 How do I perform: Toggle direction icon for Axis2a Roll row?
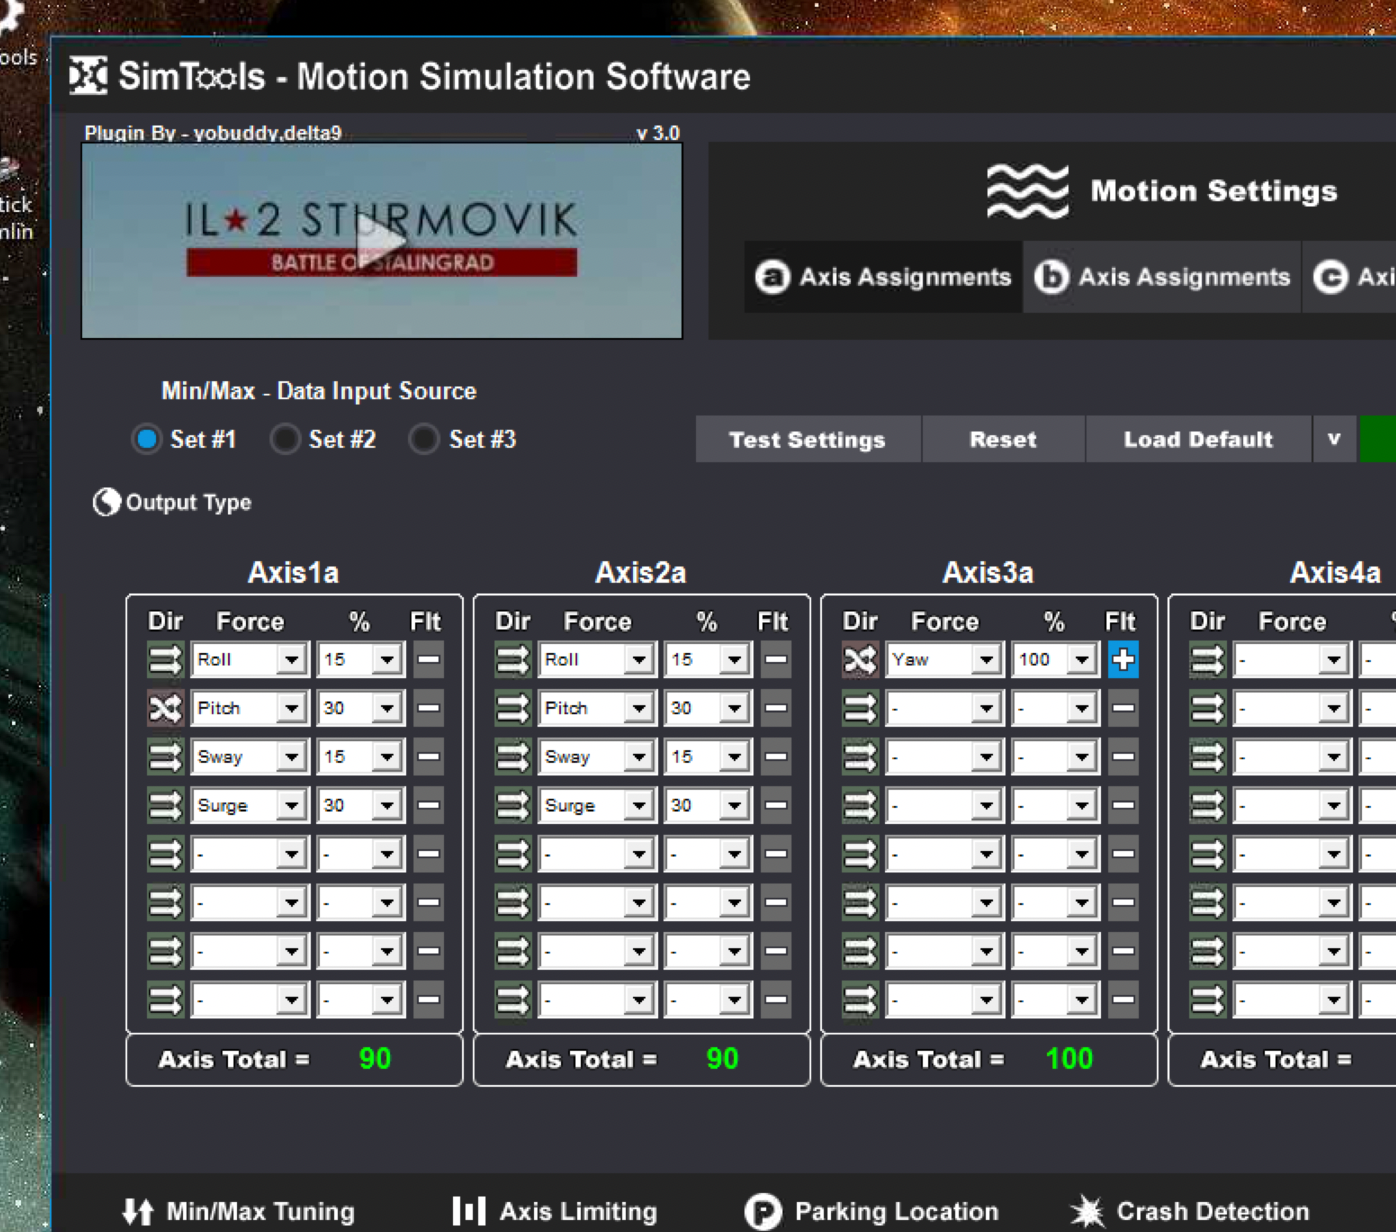click(x=512, y=660)
